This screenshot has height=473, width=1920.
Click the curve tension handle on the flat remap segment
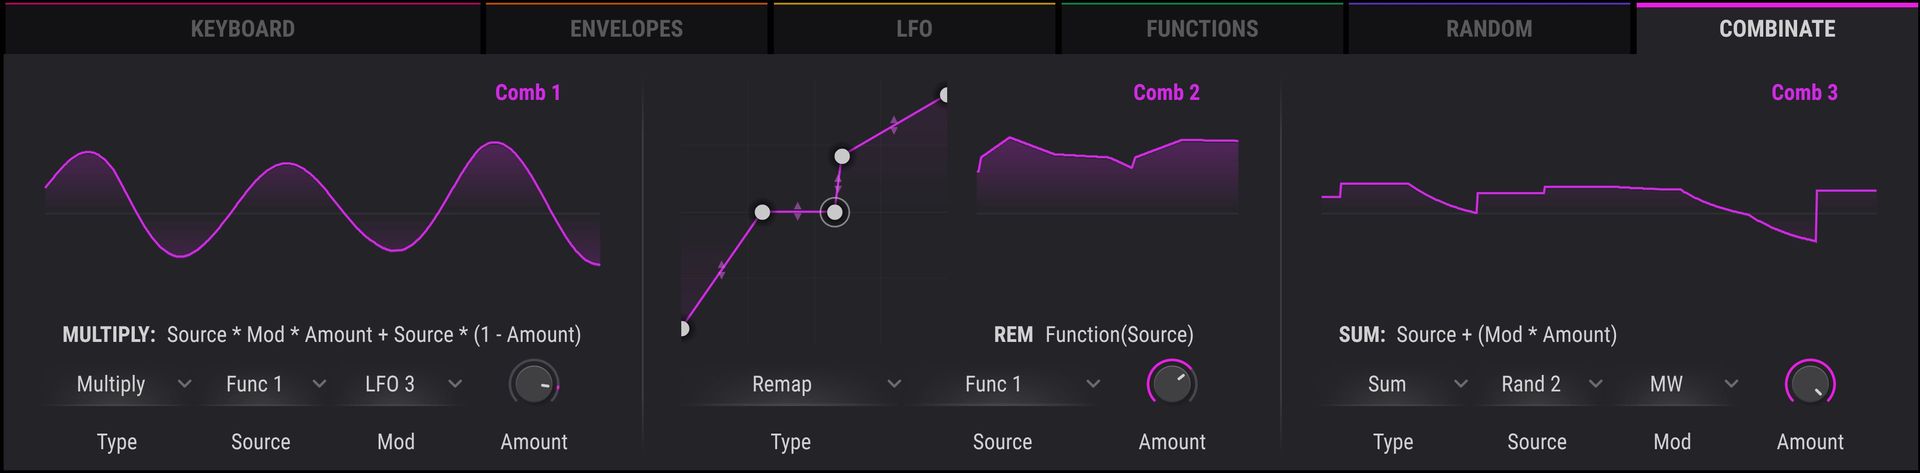tap(797, 212)
